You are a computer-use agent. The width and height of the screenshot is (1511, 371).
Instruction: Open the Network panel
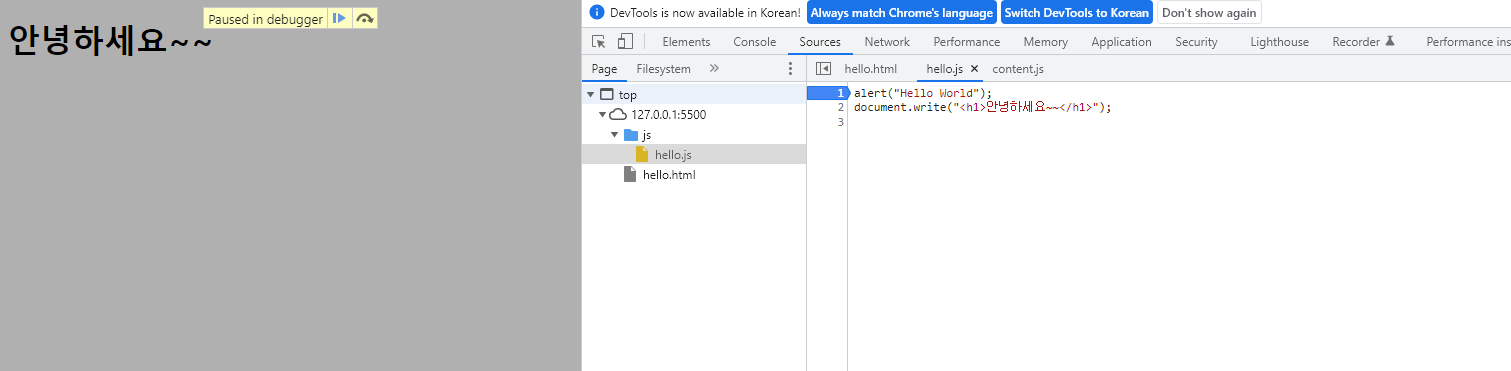887,42
